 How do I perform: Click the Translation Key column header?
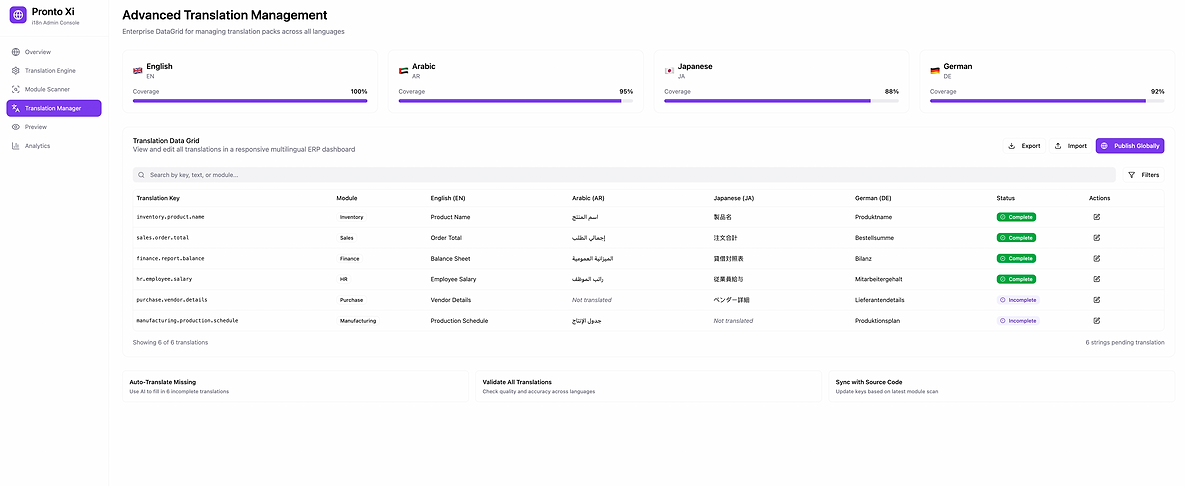click(158, 198)
